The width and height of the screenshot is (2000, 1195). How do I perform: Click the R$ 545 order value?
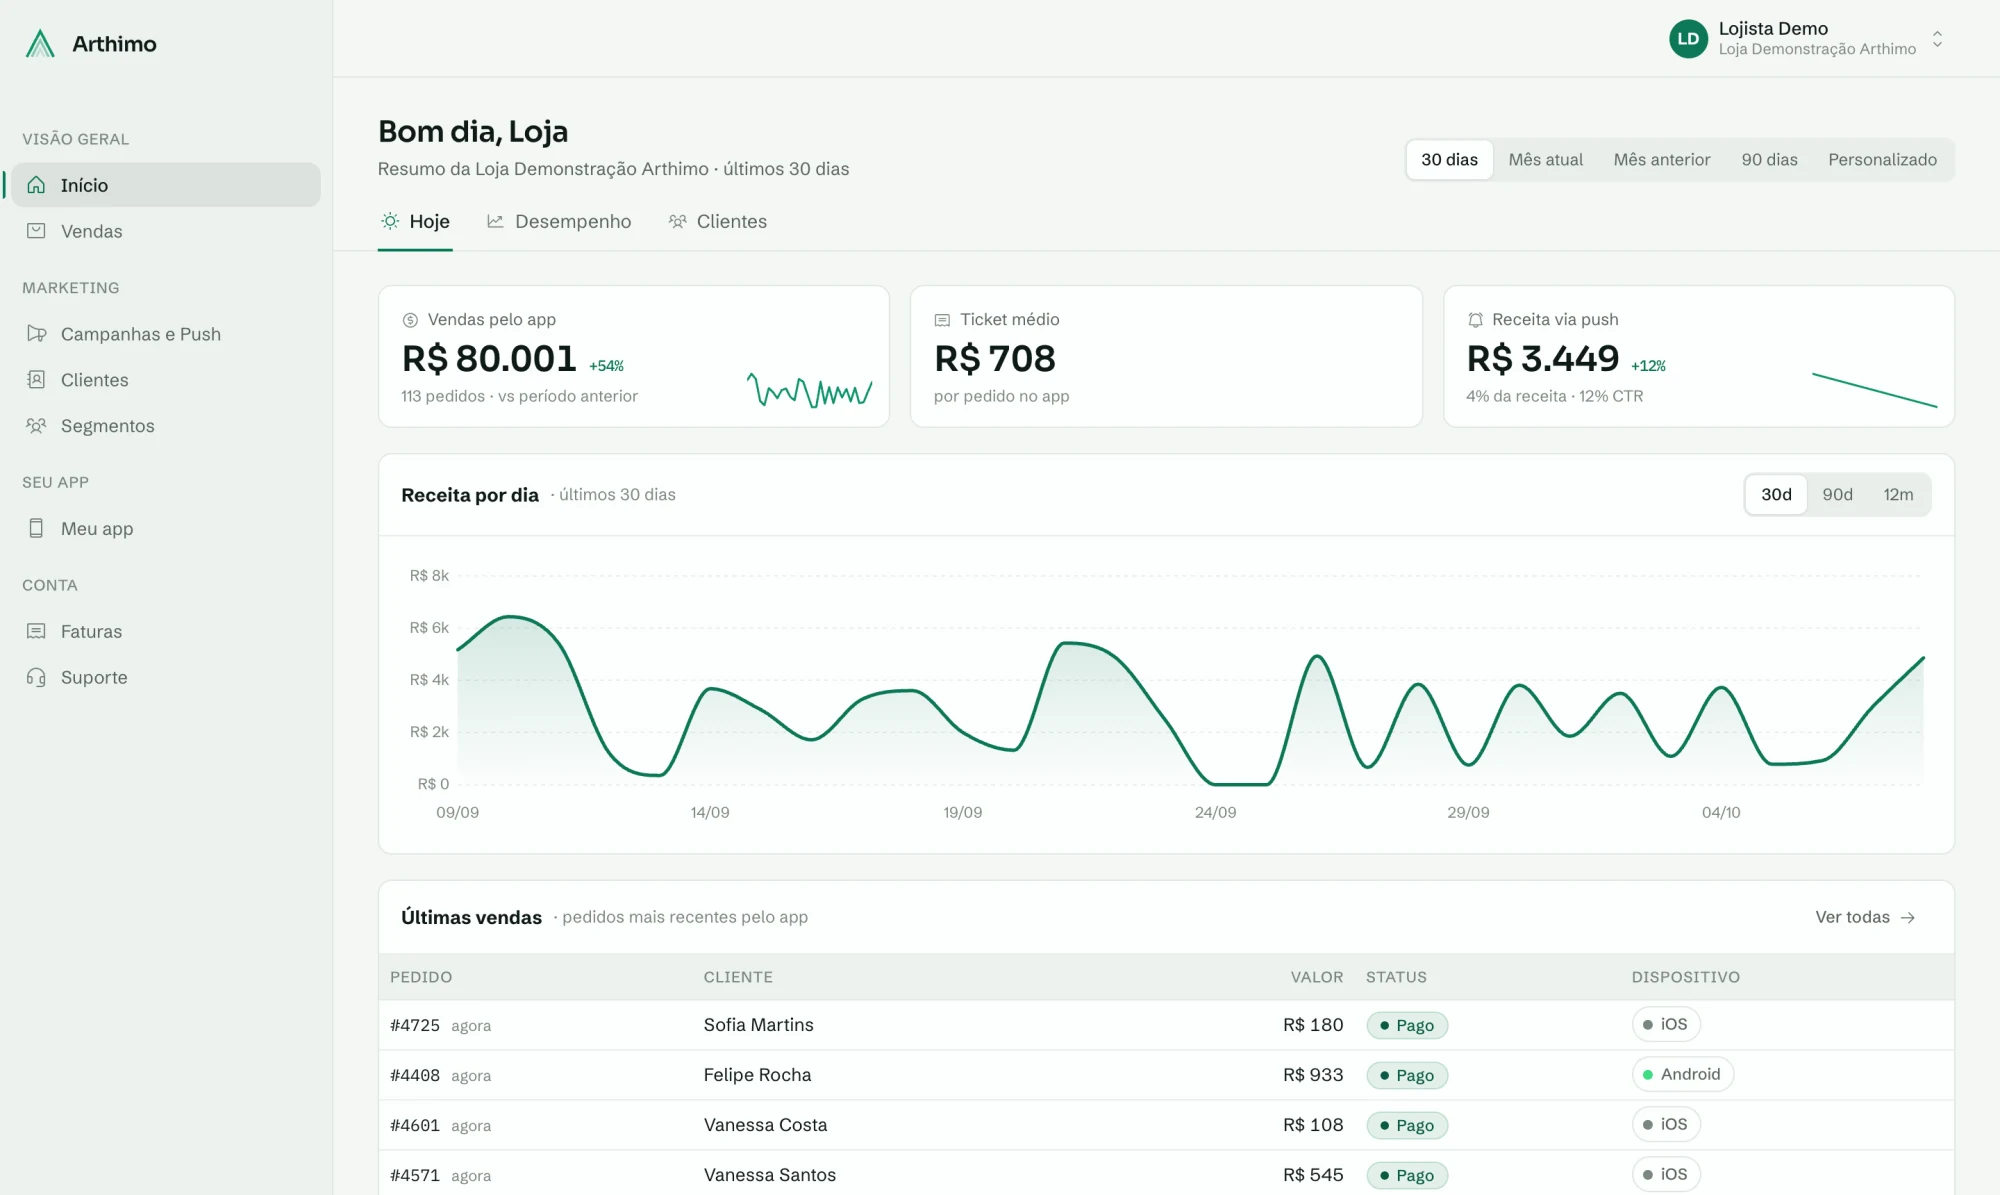point(1313,1175)
